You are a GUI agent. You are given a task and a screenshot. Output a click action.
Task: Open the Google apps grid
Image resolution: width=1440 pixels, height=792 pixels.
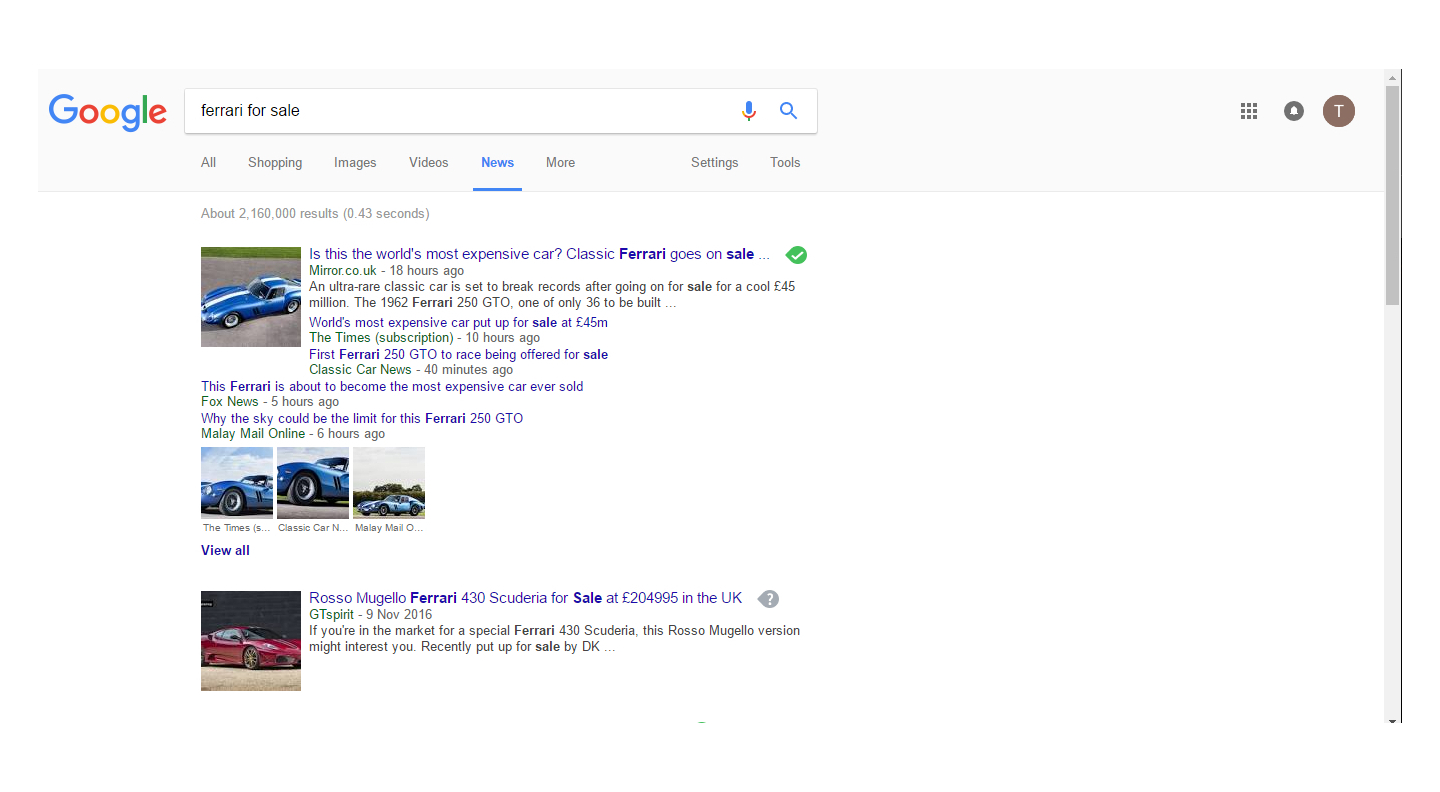1249,111
